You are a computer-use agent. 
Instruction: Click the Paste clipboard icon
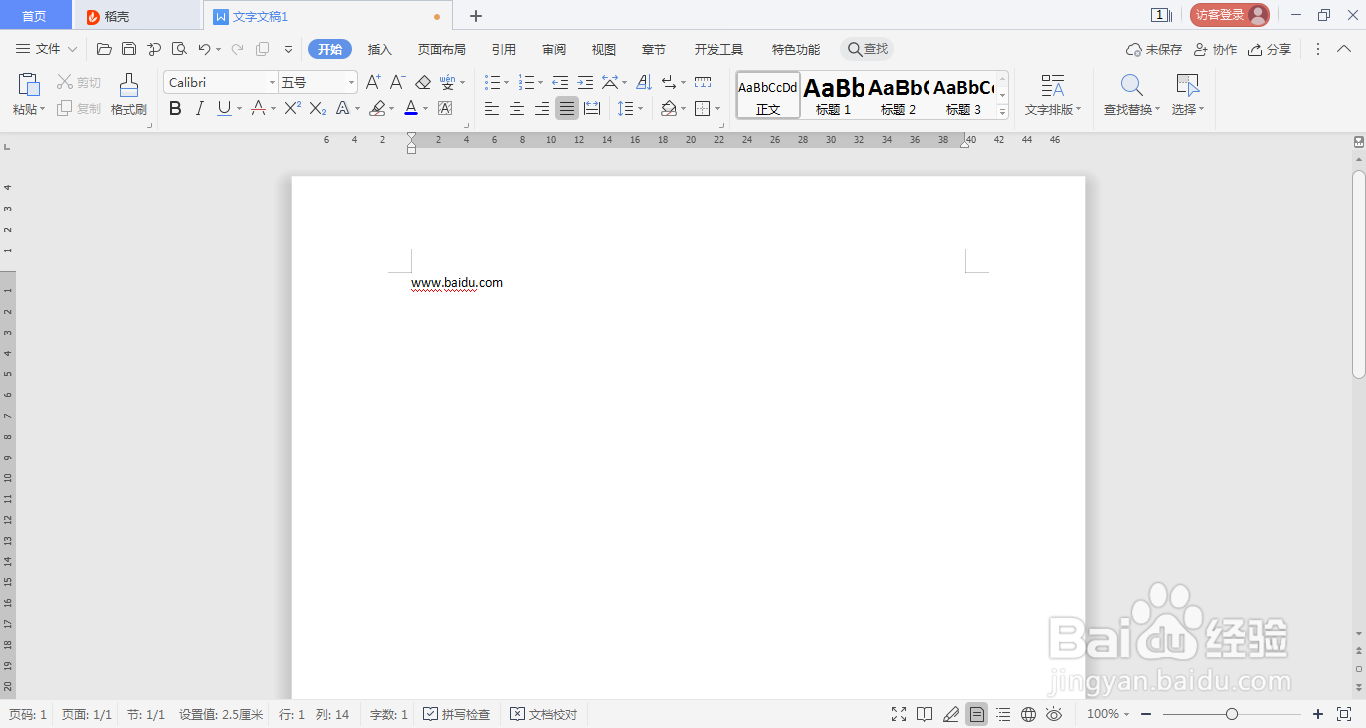(x=29, y=85)
